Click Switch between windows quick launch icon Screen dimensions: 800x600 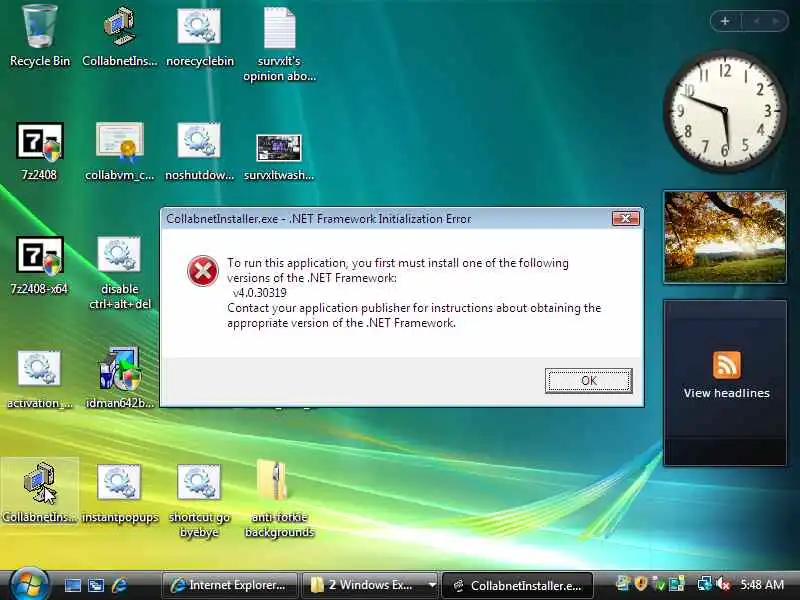96,585
